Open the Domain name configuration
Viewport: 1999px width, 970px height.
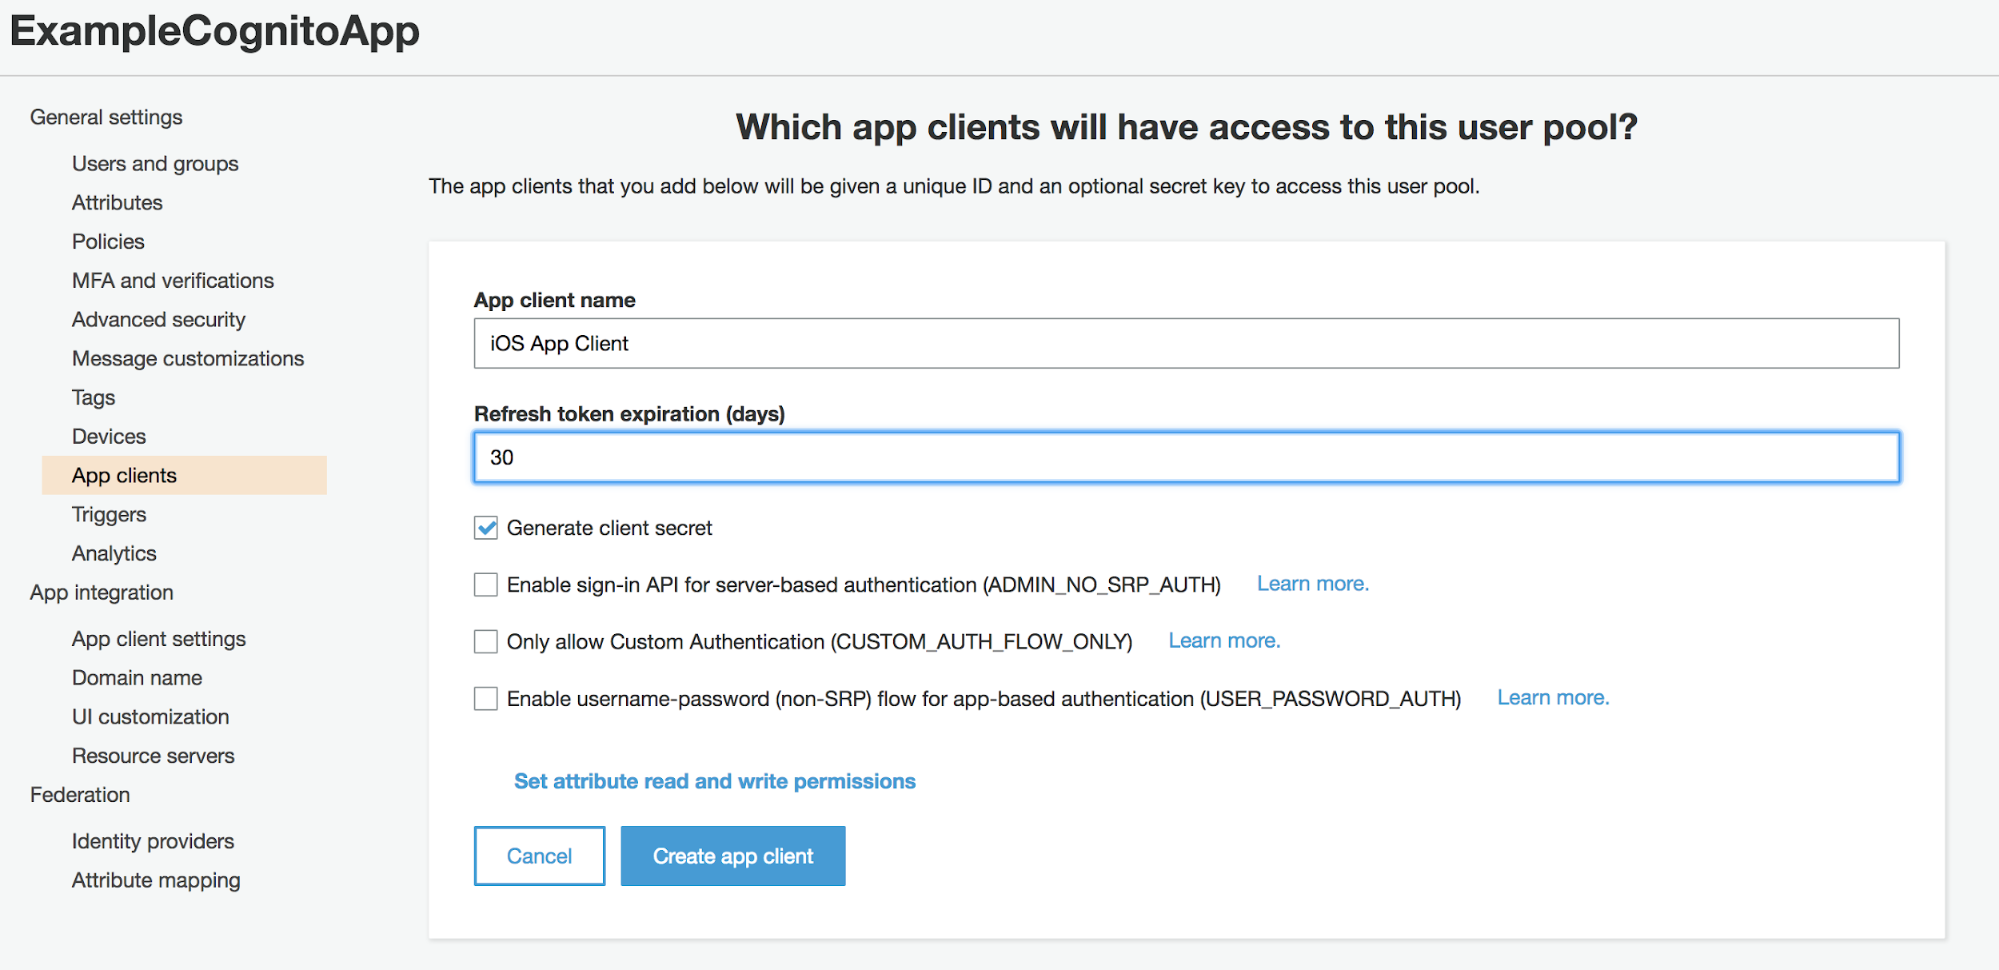tap(137, 677)
